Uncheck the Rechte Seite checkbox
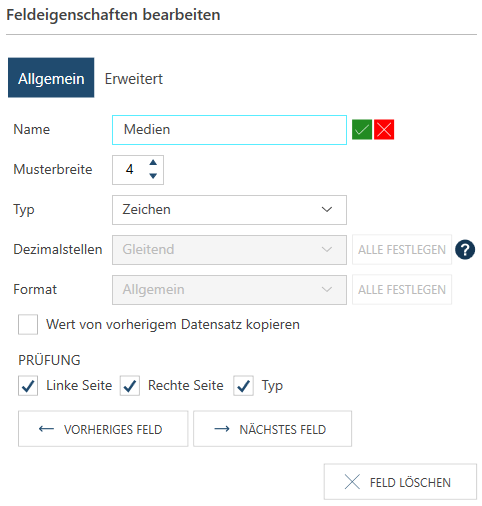 tap(130, 386)
